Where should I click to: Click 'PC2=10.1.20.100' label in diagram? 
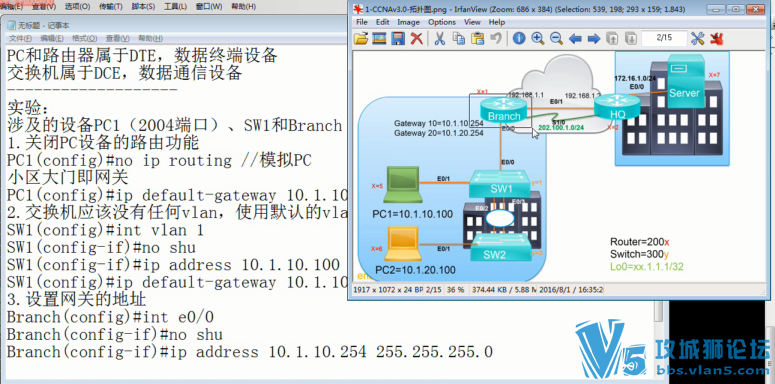pyautogui.click(x=415, y=270)
